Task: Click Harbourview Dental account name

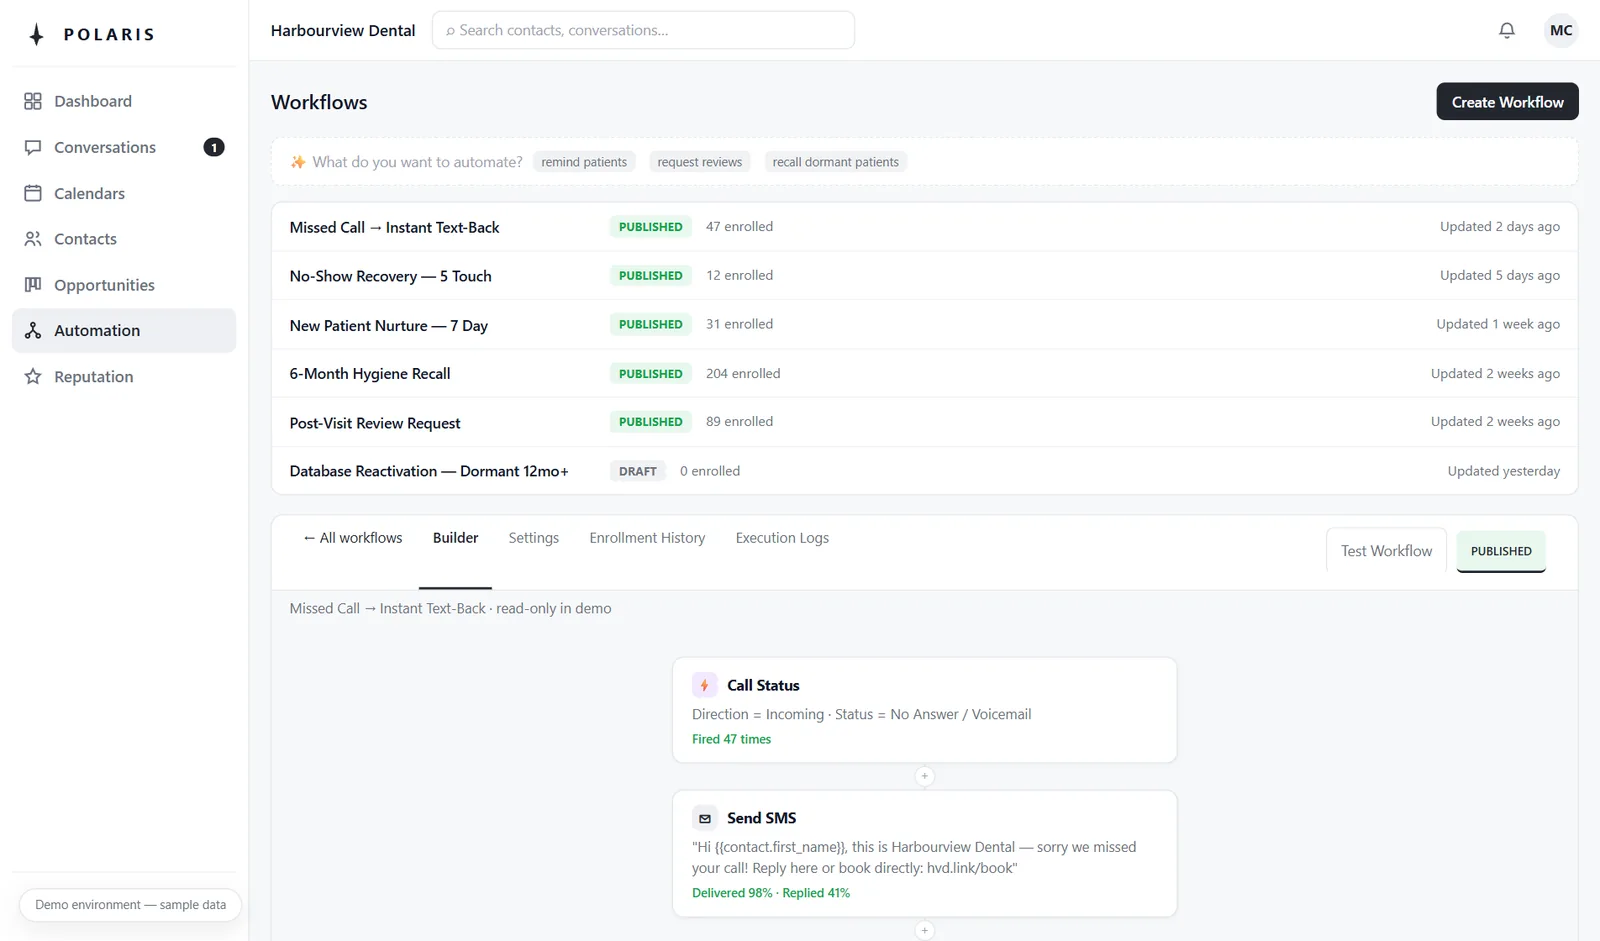Action: [x=343, y=30]
